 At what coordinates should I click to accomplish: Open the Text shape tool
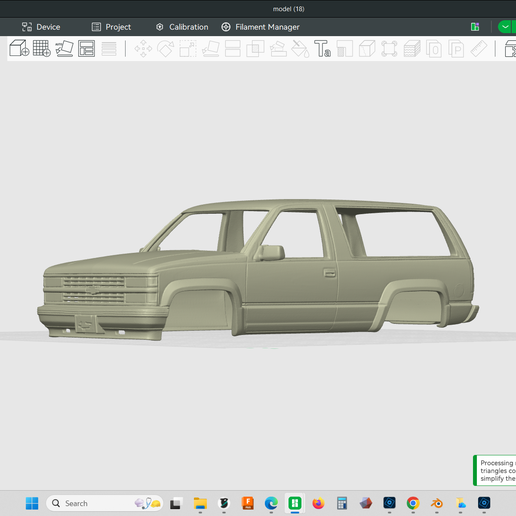pyautogui.click(x=322, y=49)
